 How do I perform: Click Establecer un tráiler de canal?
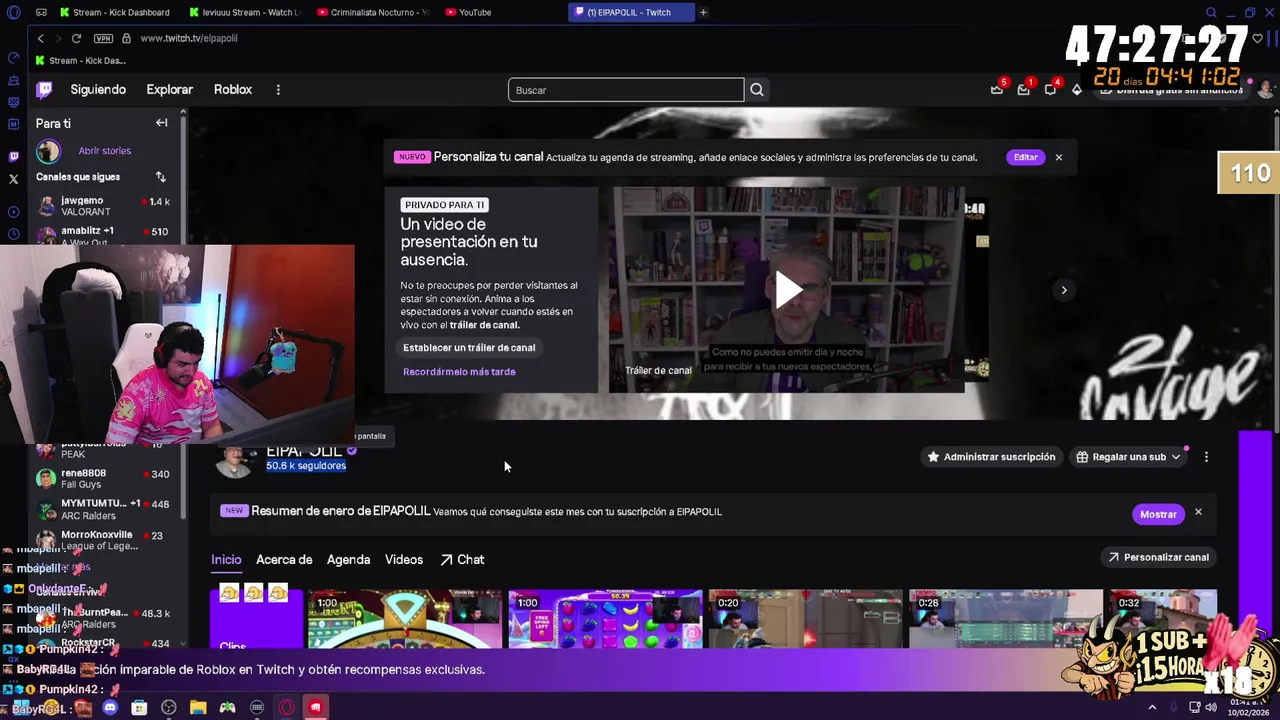(469, 348)
